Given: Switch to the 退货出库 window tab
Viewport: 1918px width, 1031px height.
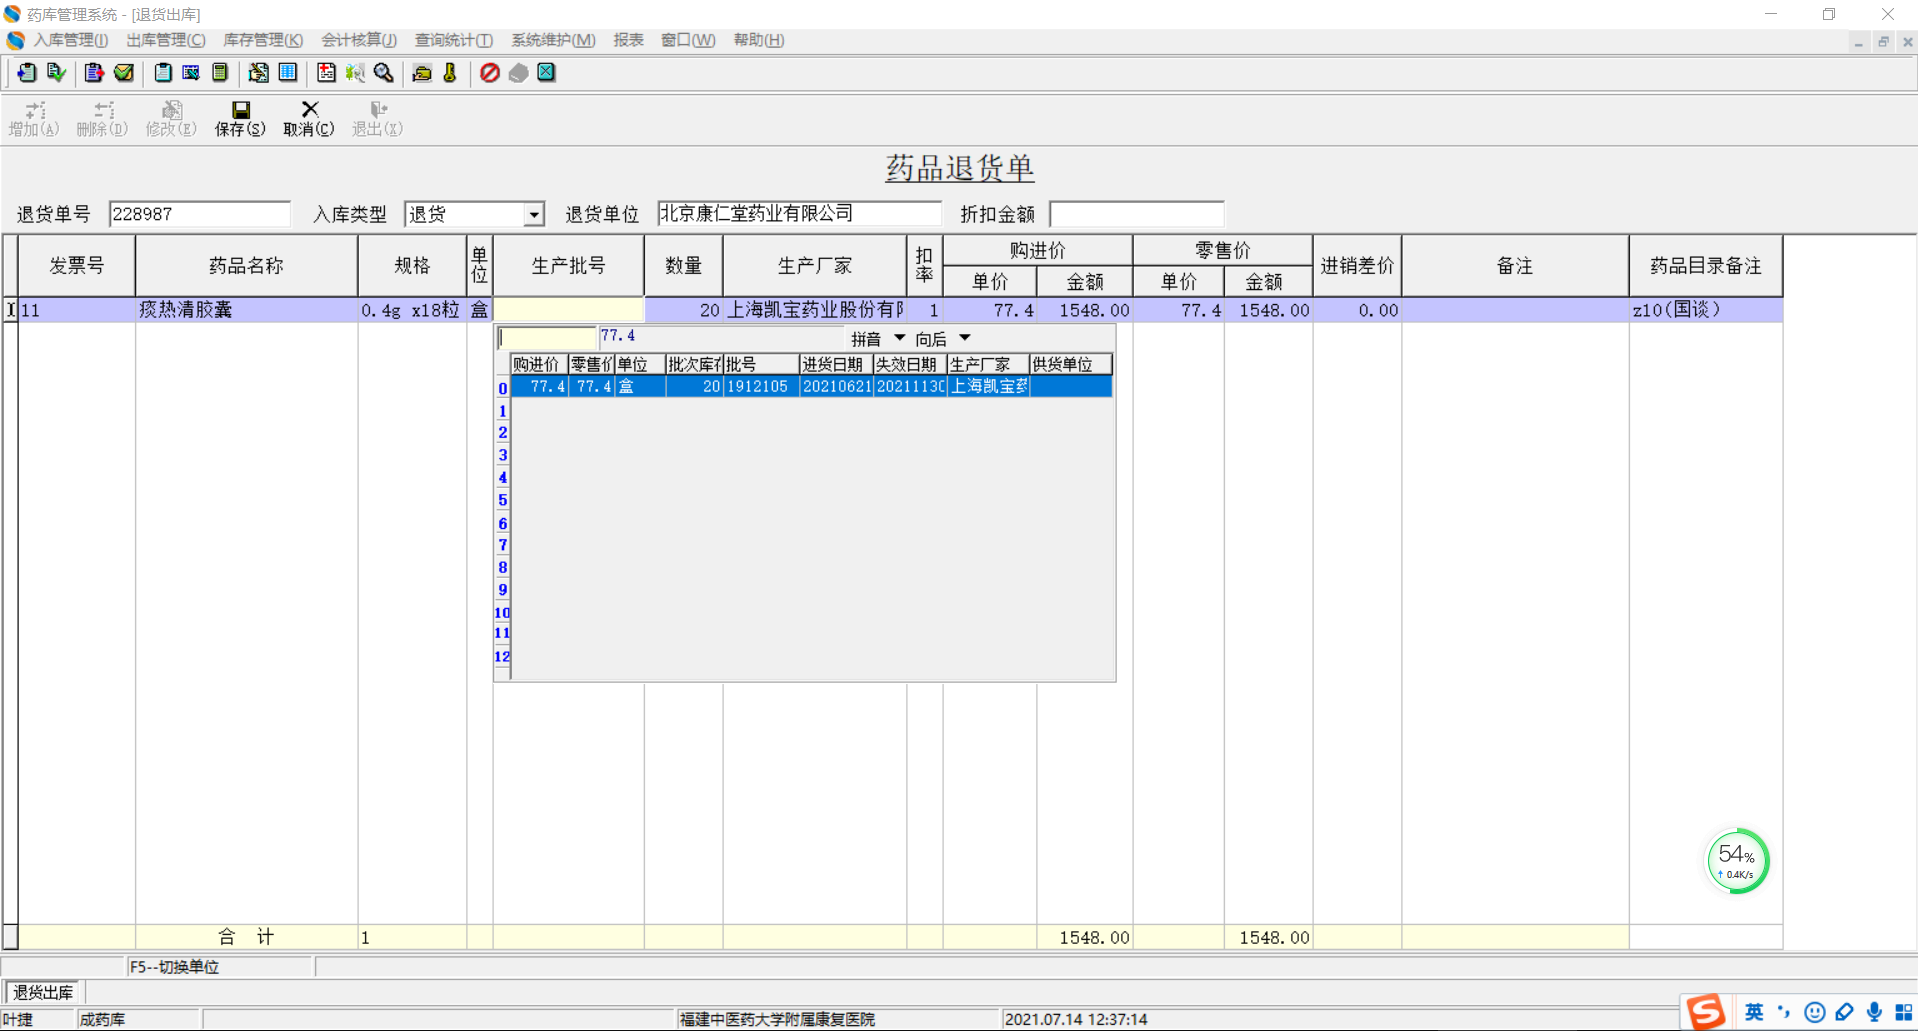Looking at the screenshot, I should (x=43, y=992).
